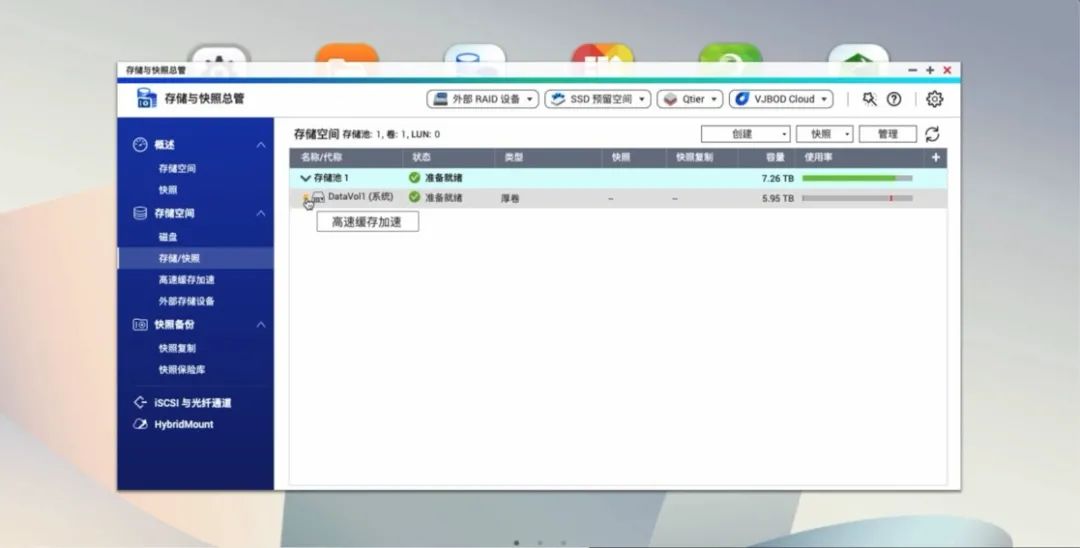Open the 创建 dropdown button

(745, 134)
